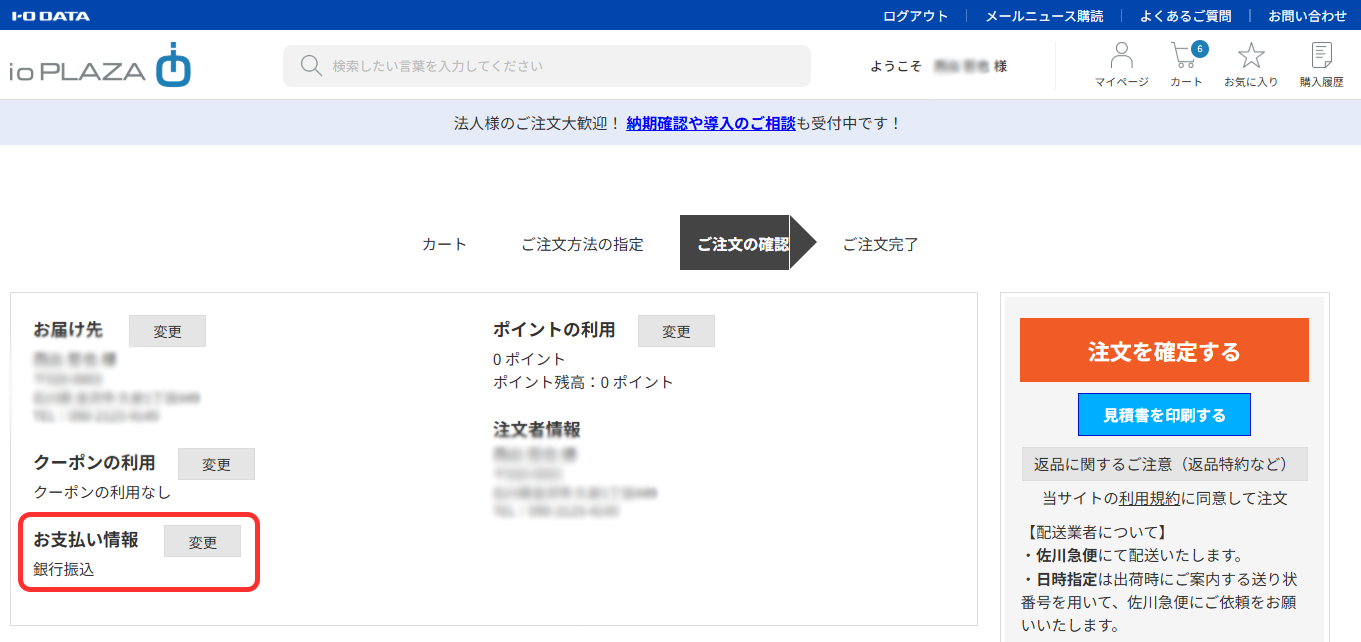Click ログアウト in top bar
The height and width of the screenshot is (642, 1361).
[915, 16]
